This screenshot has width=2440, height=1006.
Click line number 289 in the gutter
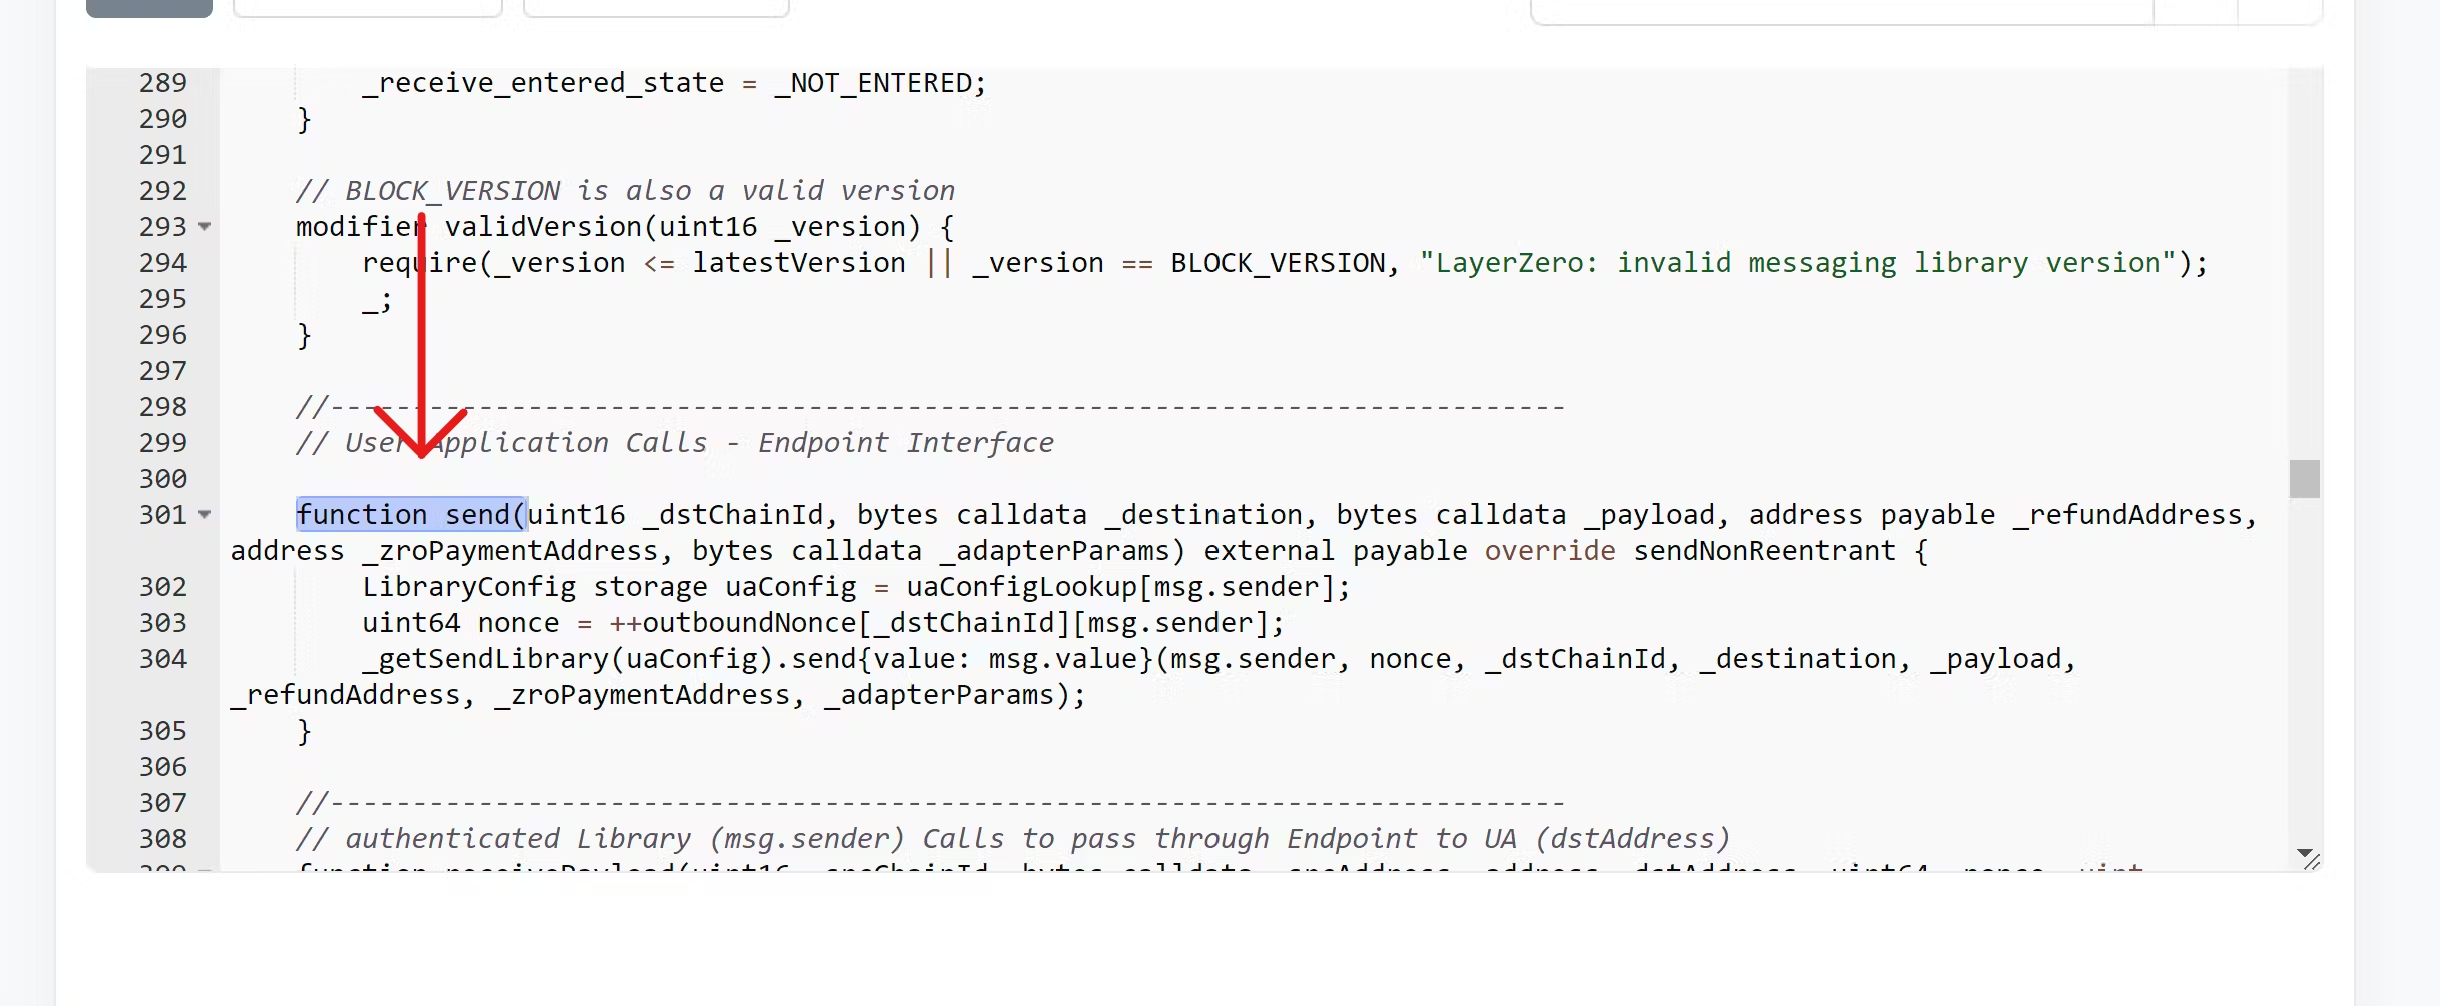(x=163, y=83)
